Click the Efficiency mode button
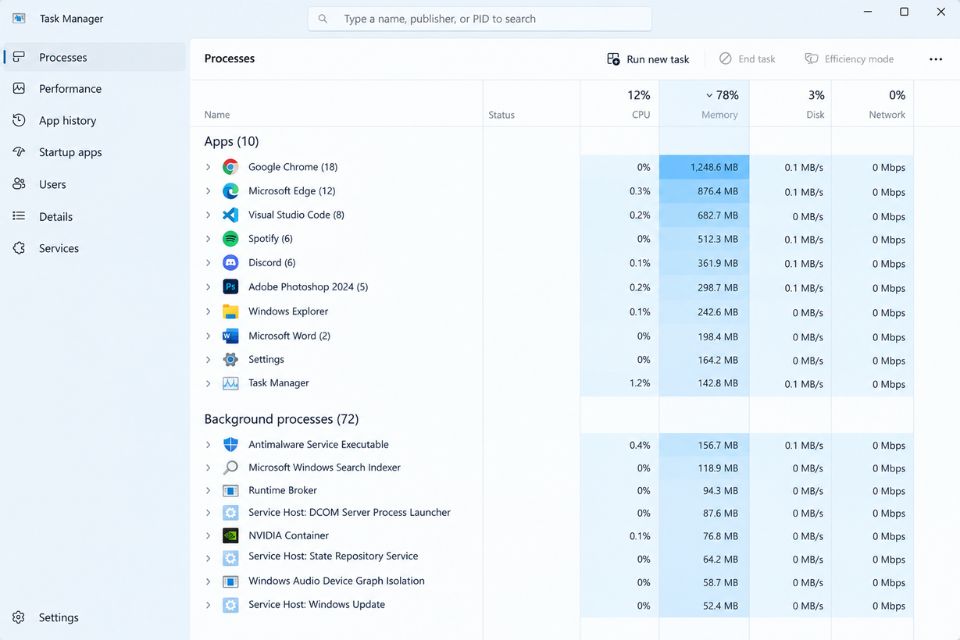 (x=849, y=59)
